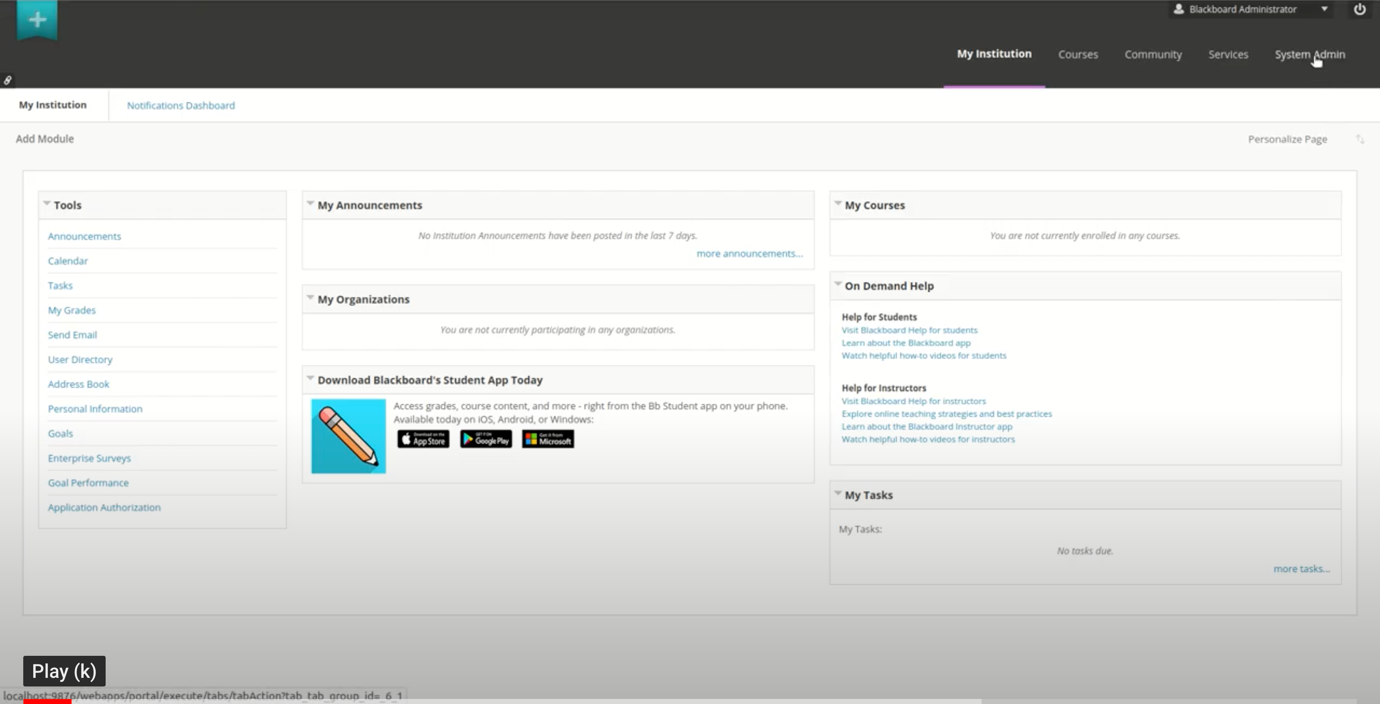Open the Community tab
Screen dimensions: 1380x704
1153,54
